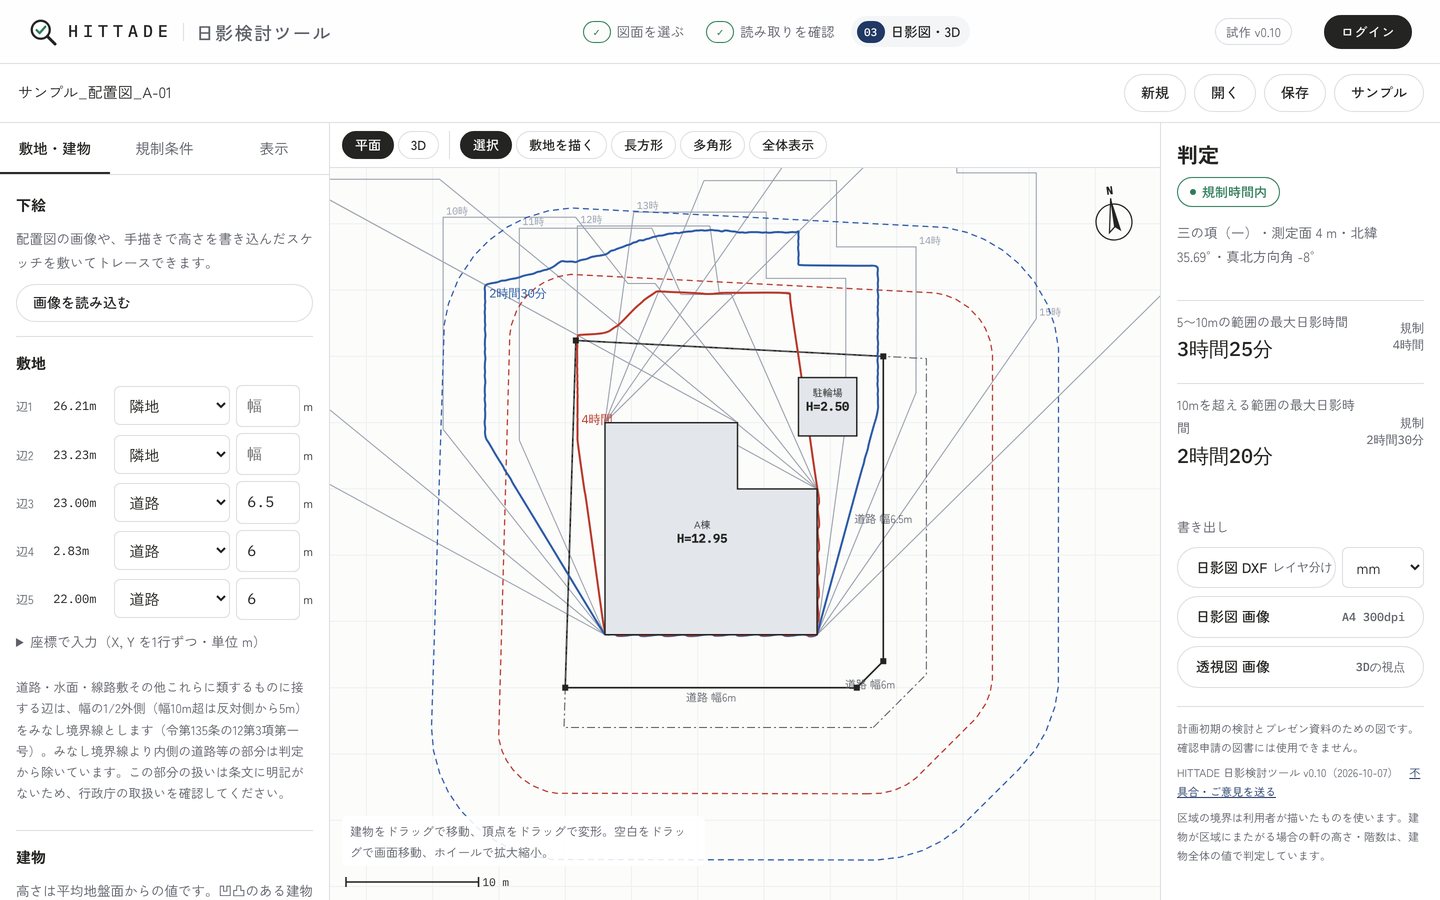The image size is (1440, 900).
Task: Export 日影図 DXF file
Action: 1256,568
